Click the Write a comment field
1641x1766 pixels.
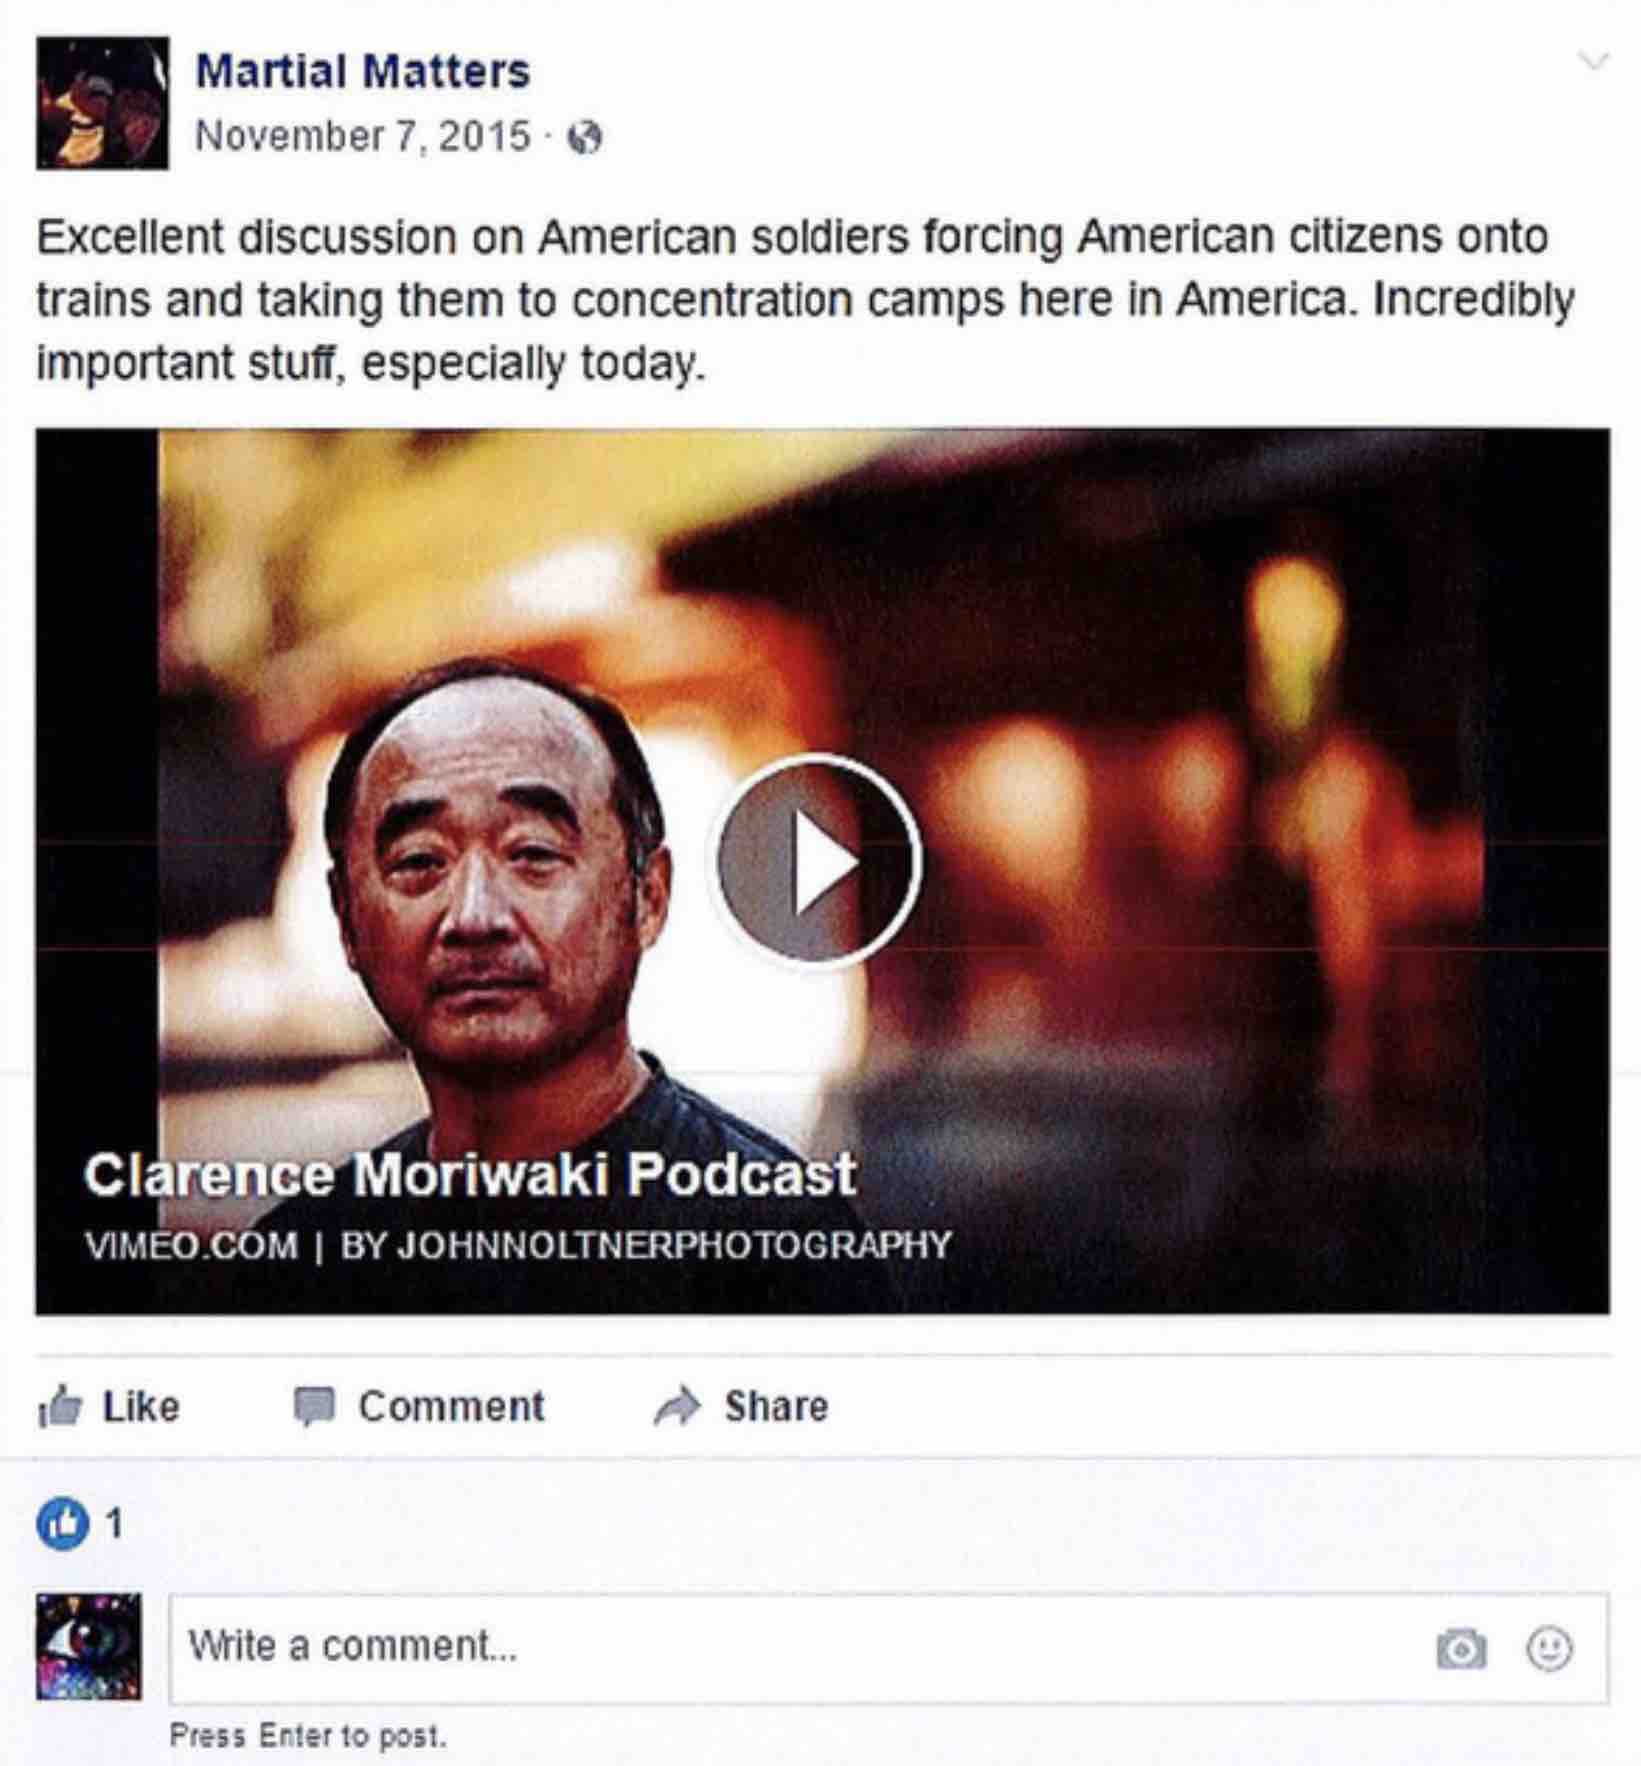(x=889, y=1648)
